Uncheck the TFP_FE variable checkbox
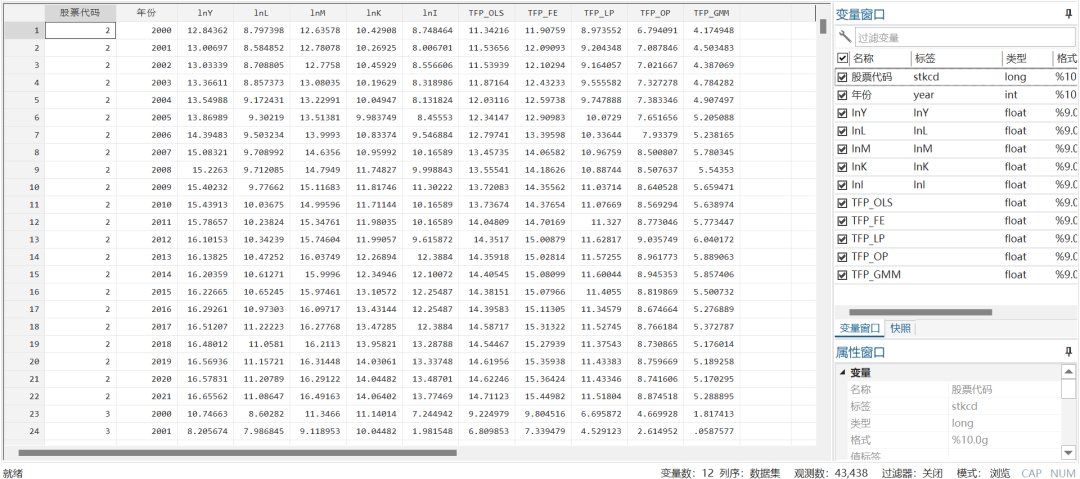Screen dimensions: 1080x479 coord(842,221)
